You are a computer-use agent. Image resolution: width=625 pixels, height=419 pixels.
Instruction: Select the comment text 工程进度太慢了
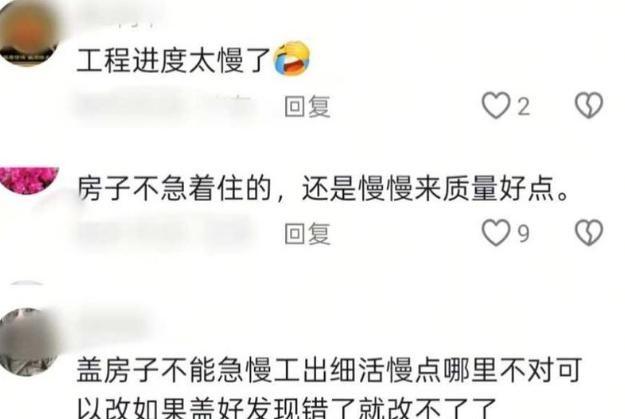(174, 61)
